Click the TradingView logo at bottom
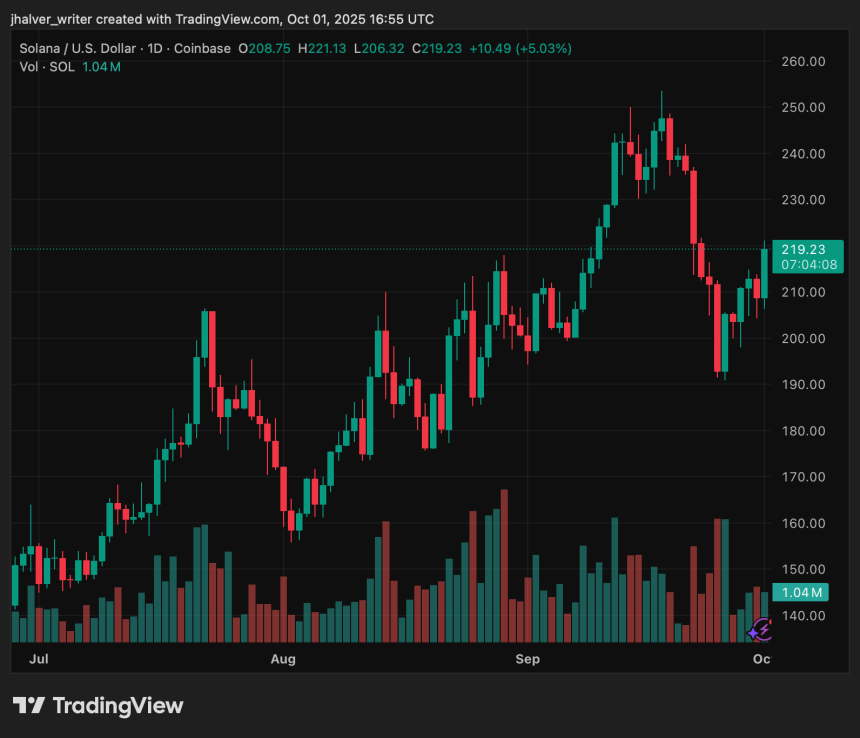Image resolution: width=860 pixels, height=738 pixels. (x=98, y=705)
